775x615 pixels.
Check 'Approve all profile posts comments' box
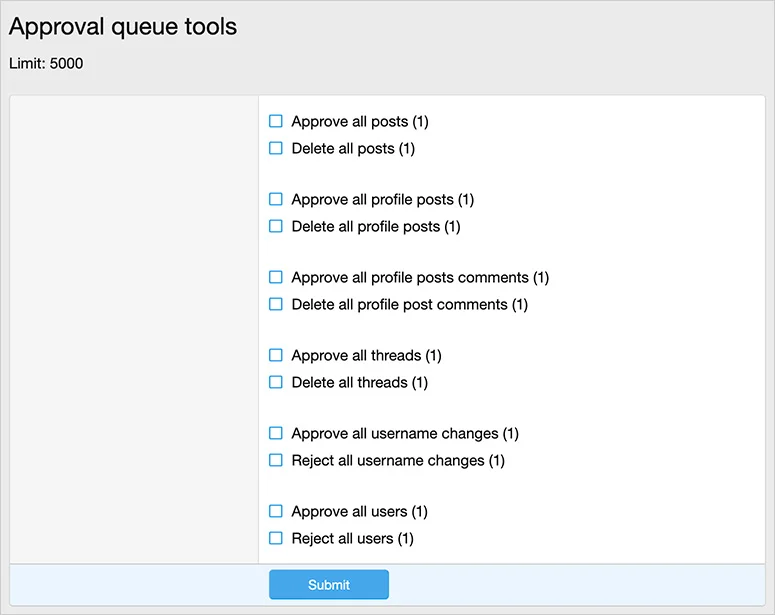tap(276, 277)
